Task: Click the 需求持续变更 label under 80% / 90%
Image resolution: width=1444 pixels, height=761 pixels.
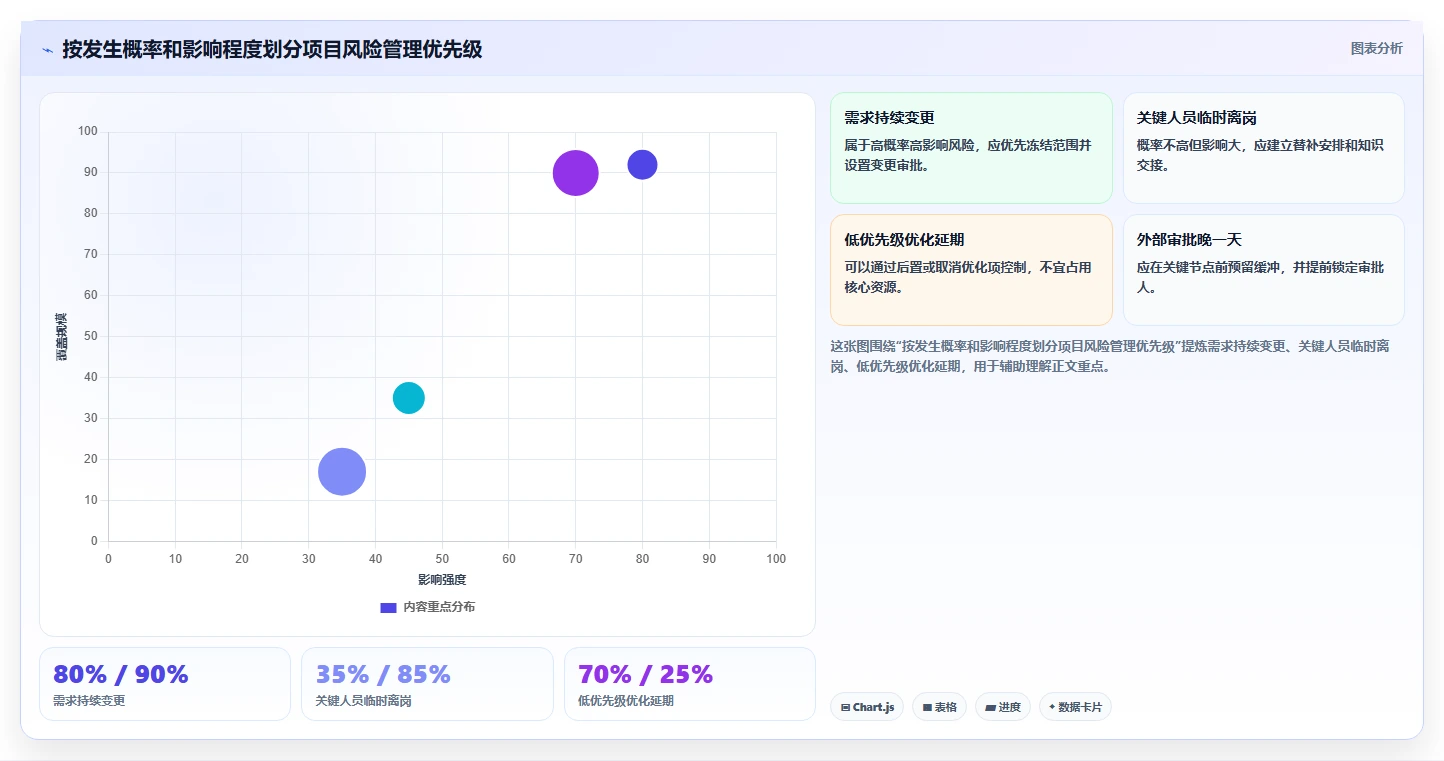Action: coord(89,701)
